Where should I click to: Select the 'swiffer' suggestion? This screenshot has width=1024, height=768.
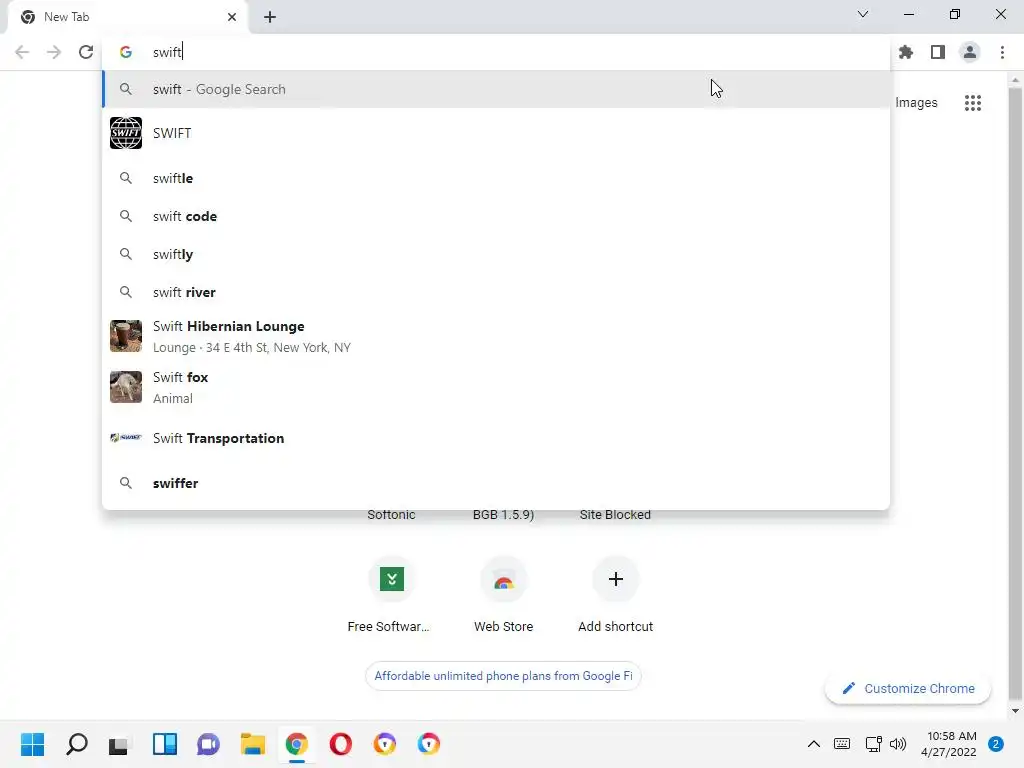tap(496, 483)
